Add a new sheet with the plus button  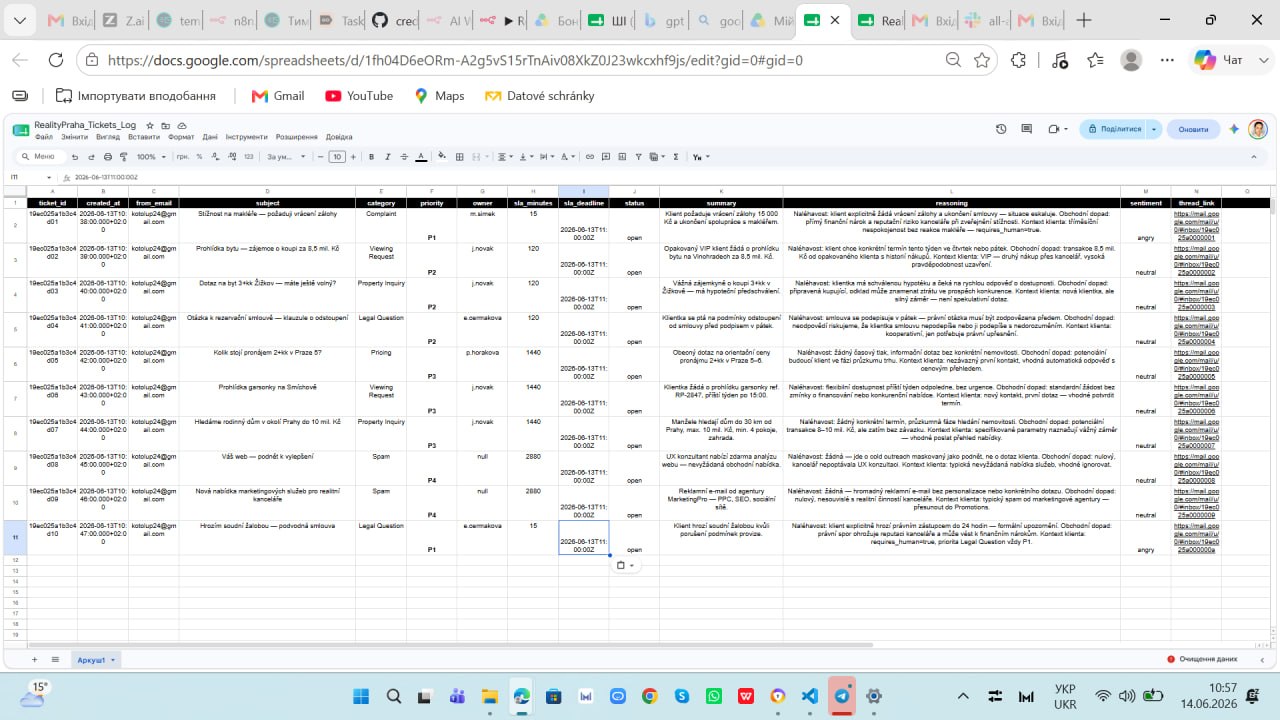[35, 660]
